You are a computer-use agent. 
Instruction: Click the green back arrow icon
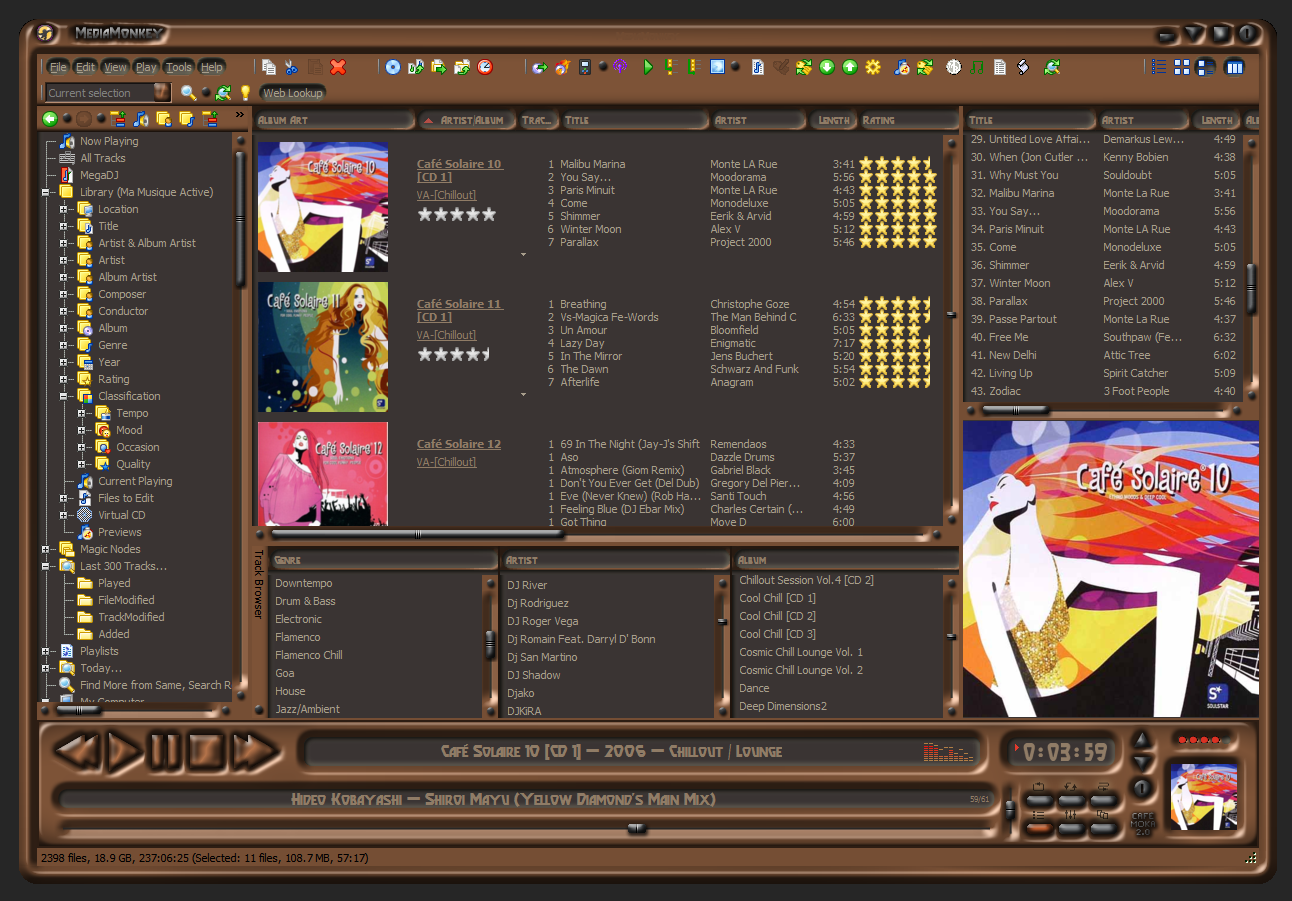50,119
